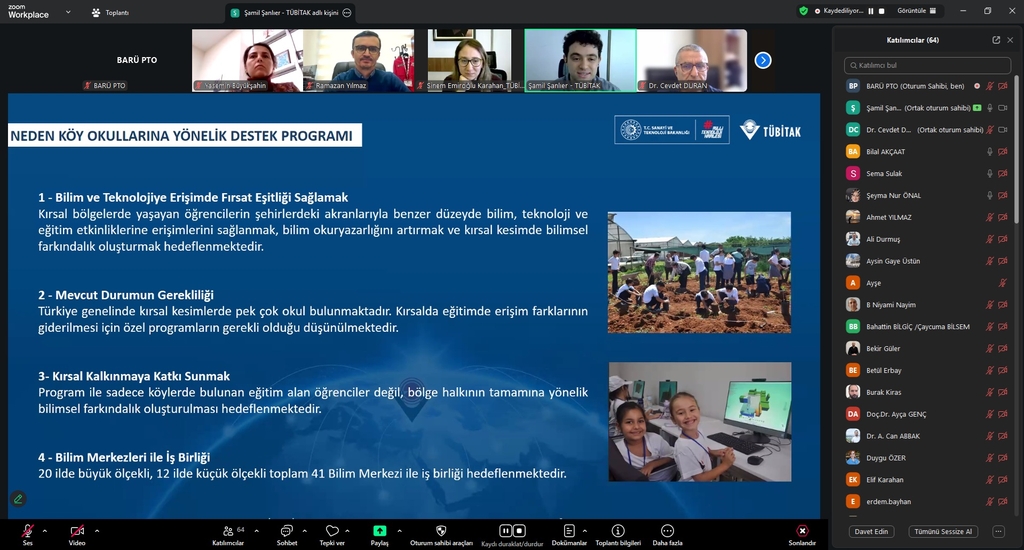Click the Katılımcı bul search field

926,65
